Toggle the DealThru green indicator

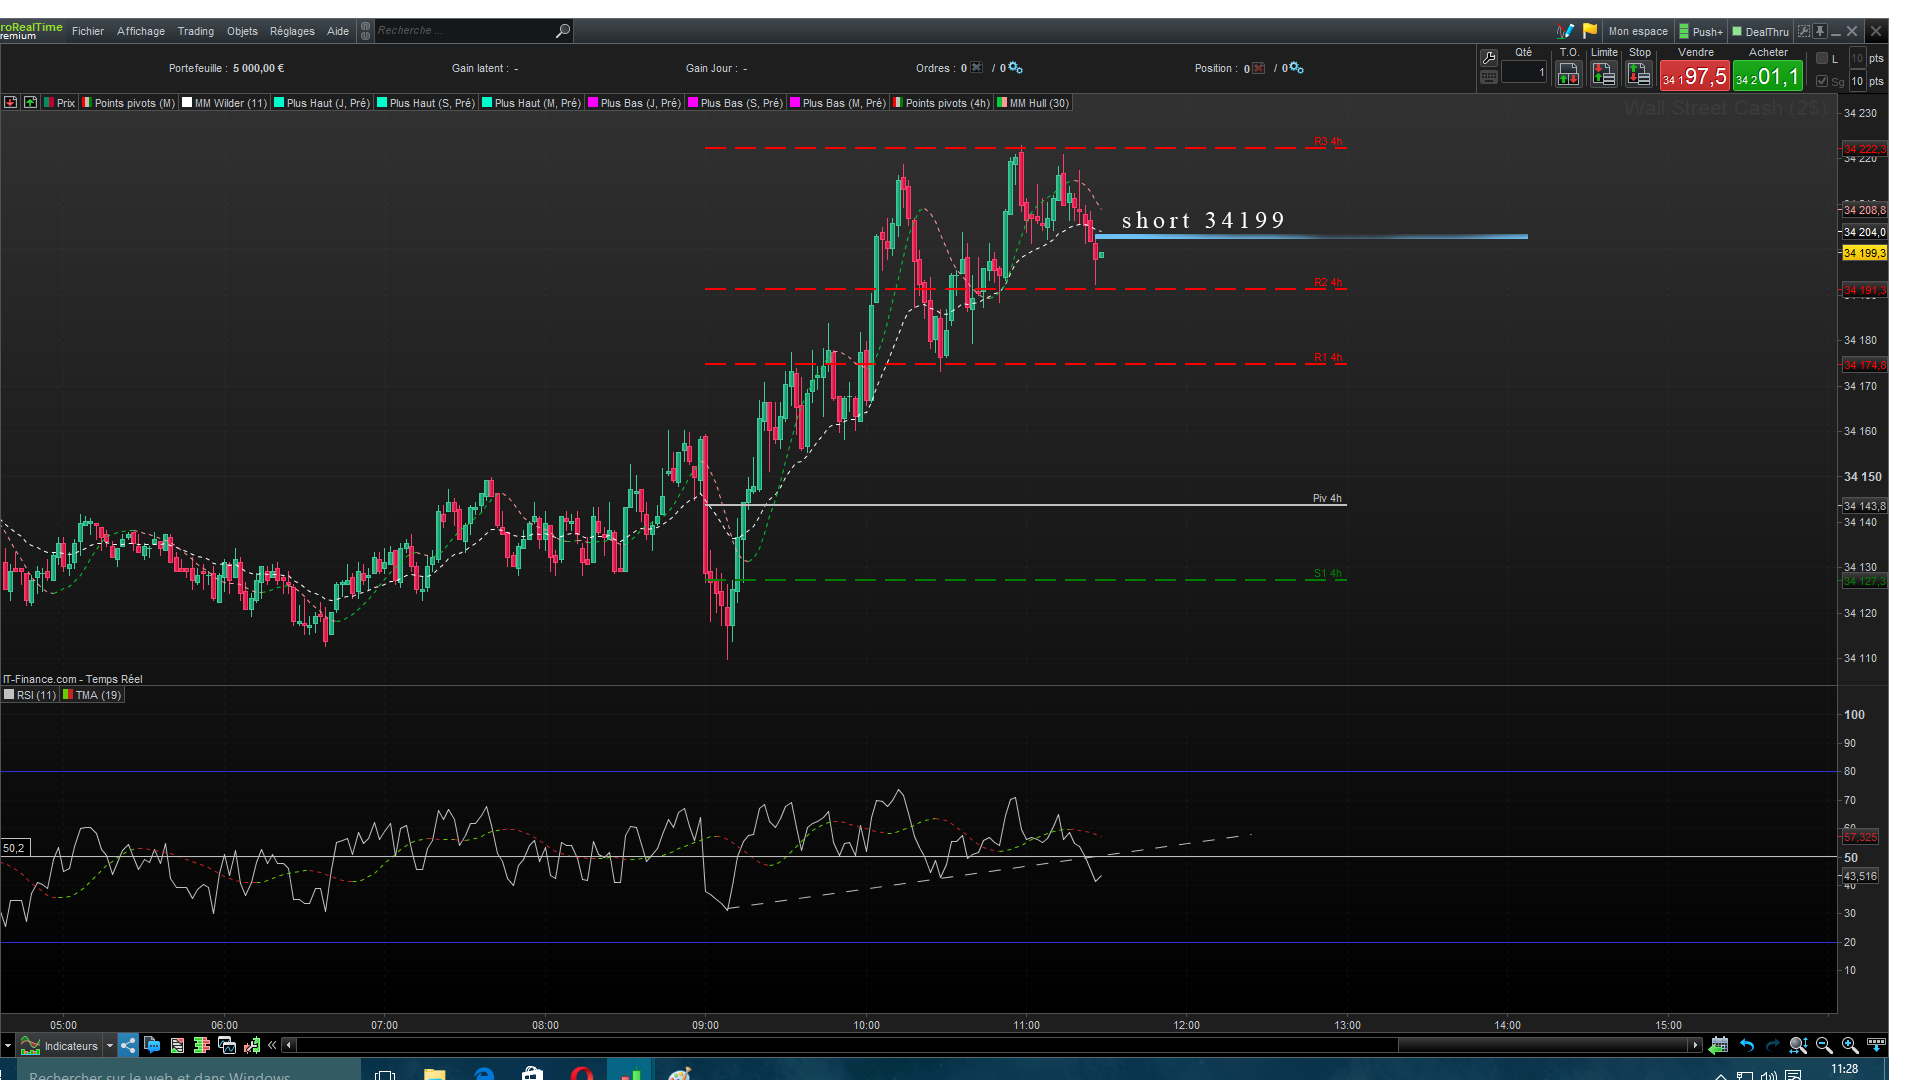1737,31
